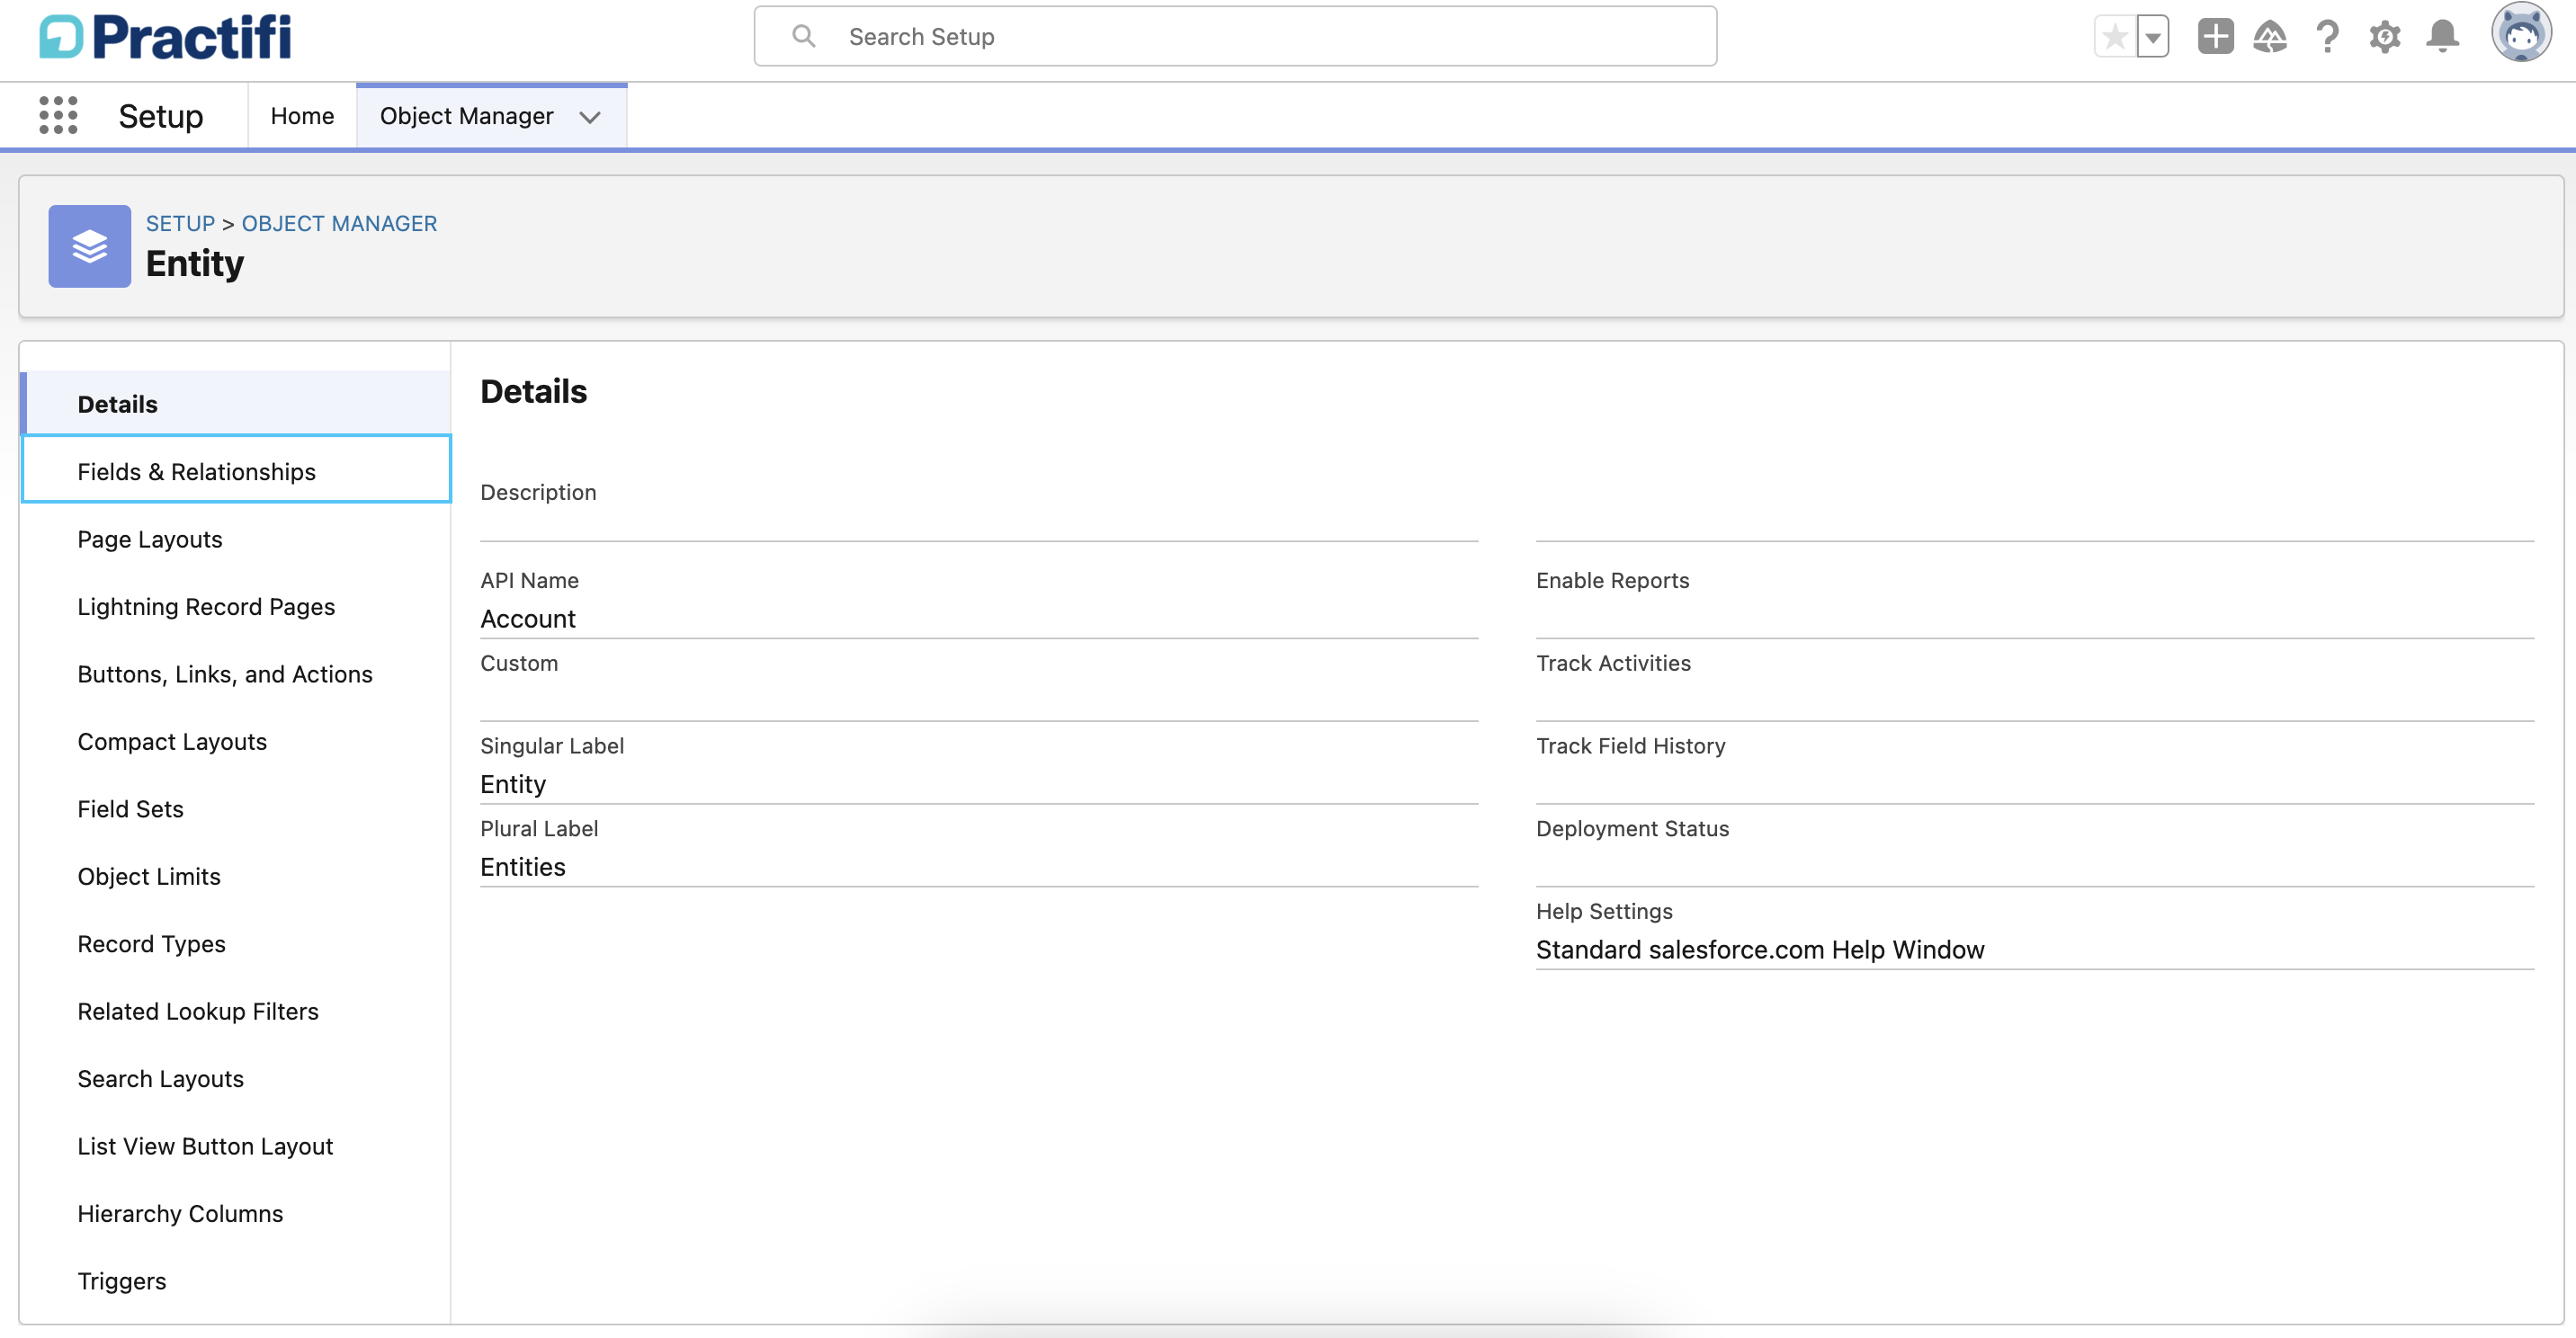This screenshot has width=2576, height=1338.
Task: Click the Search Setup input field
Action: click(x=1100, y=36)
